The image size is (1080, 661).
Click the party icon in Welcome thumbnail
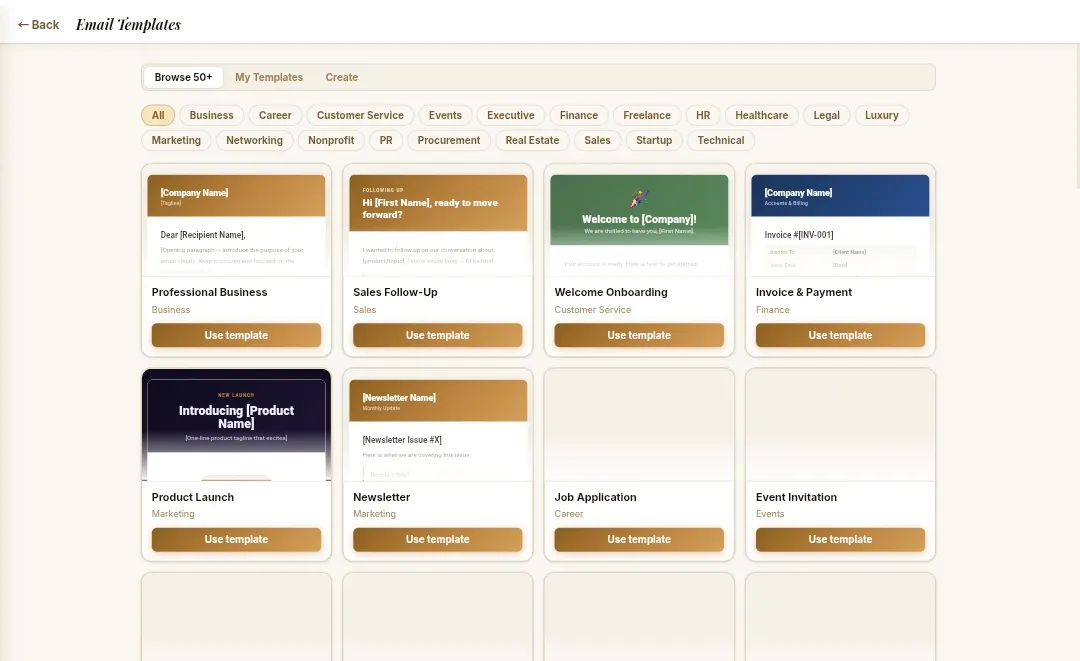coord(639,199)
